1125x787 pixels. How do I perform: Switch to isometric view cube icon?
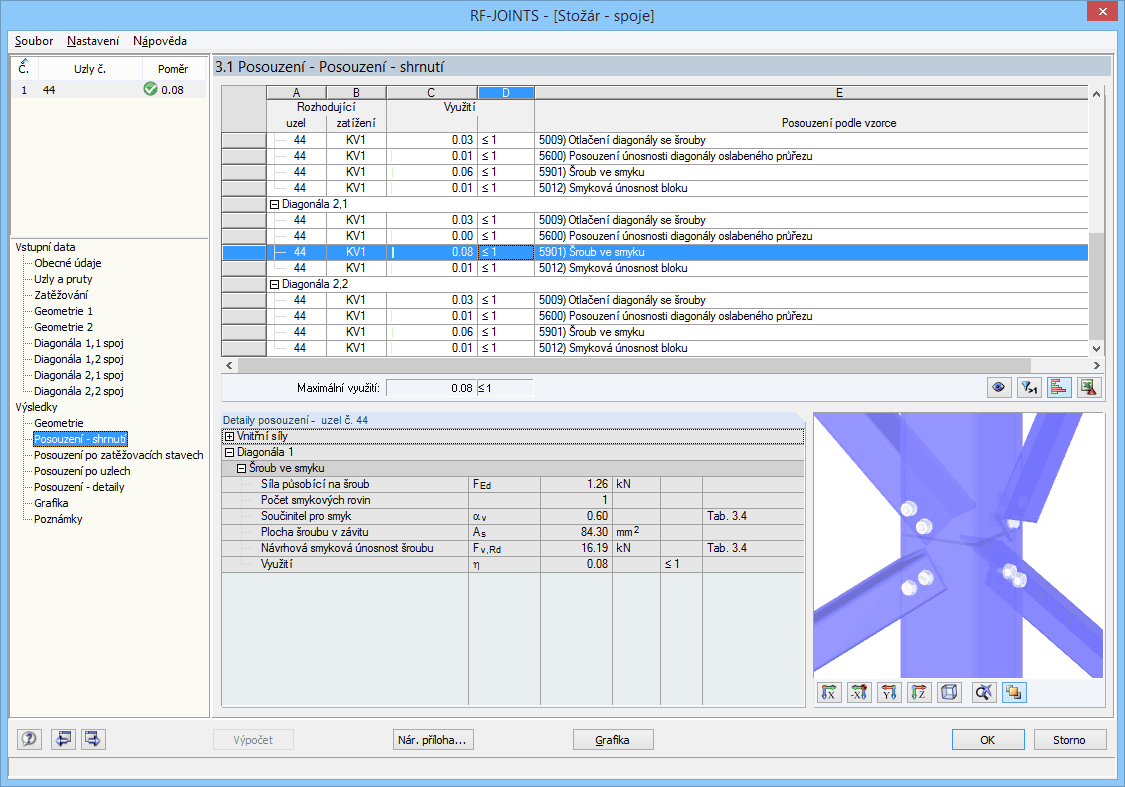pos(949,692)
